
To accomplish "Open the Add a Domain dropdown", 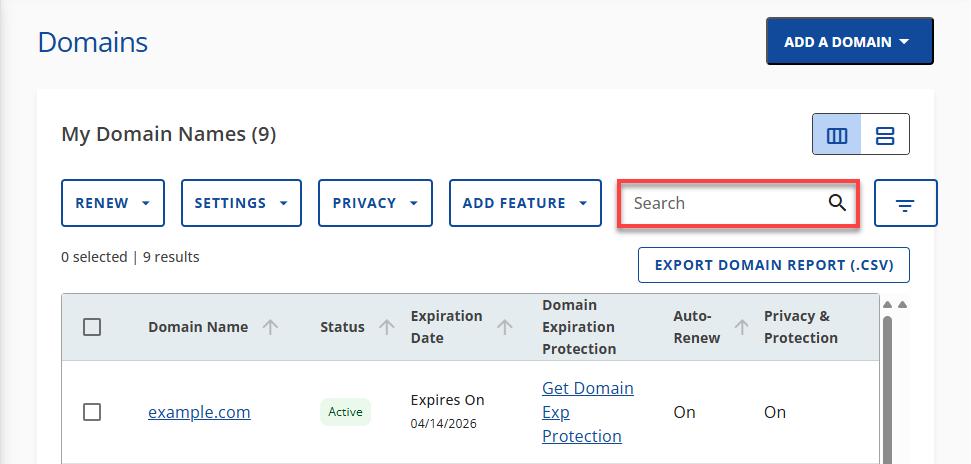I will (849, 42).
